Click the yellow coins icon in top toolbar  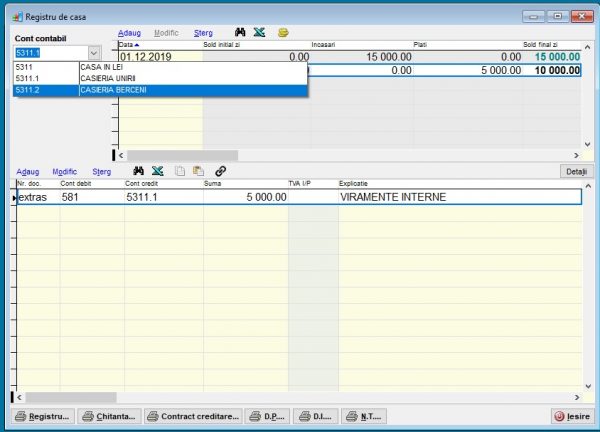tap(283, 33)
